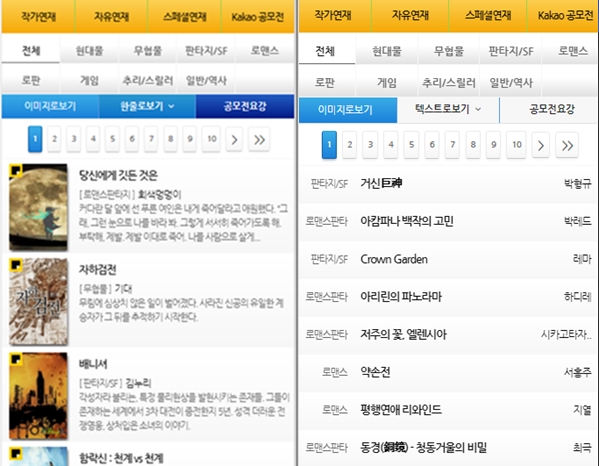
Task: Expand the 텍스트로보기 dropdown arrow
Action: [x=478, y=109]
